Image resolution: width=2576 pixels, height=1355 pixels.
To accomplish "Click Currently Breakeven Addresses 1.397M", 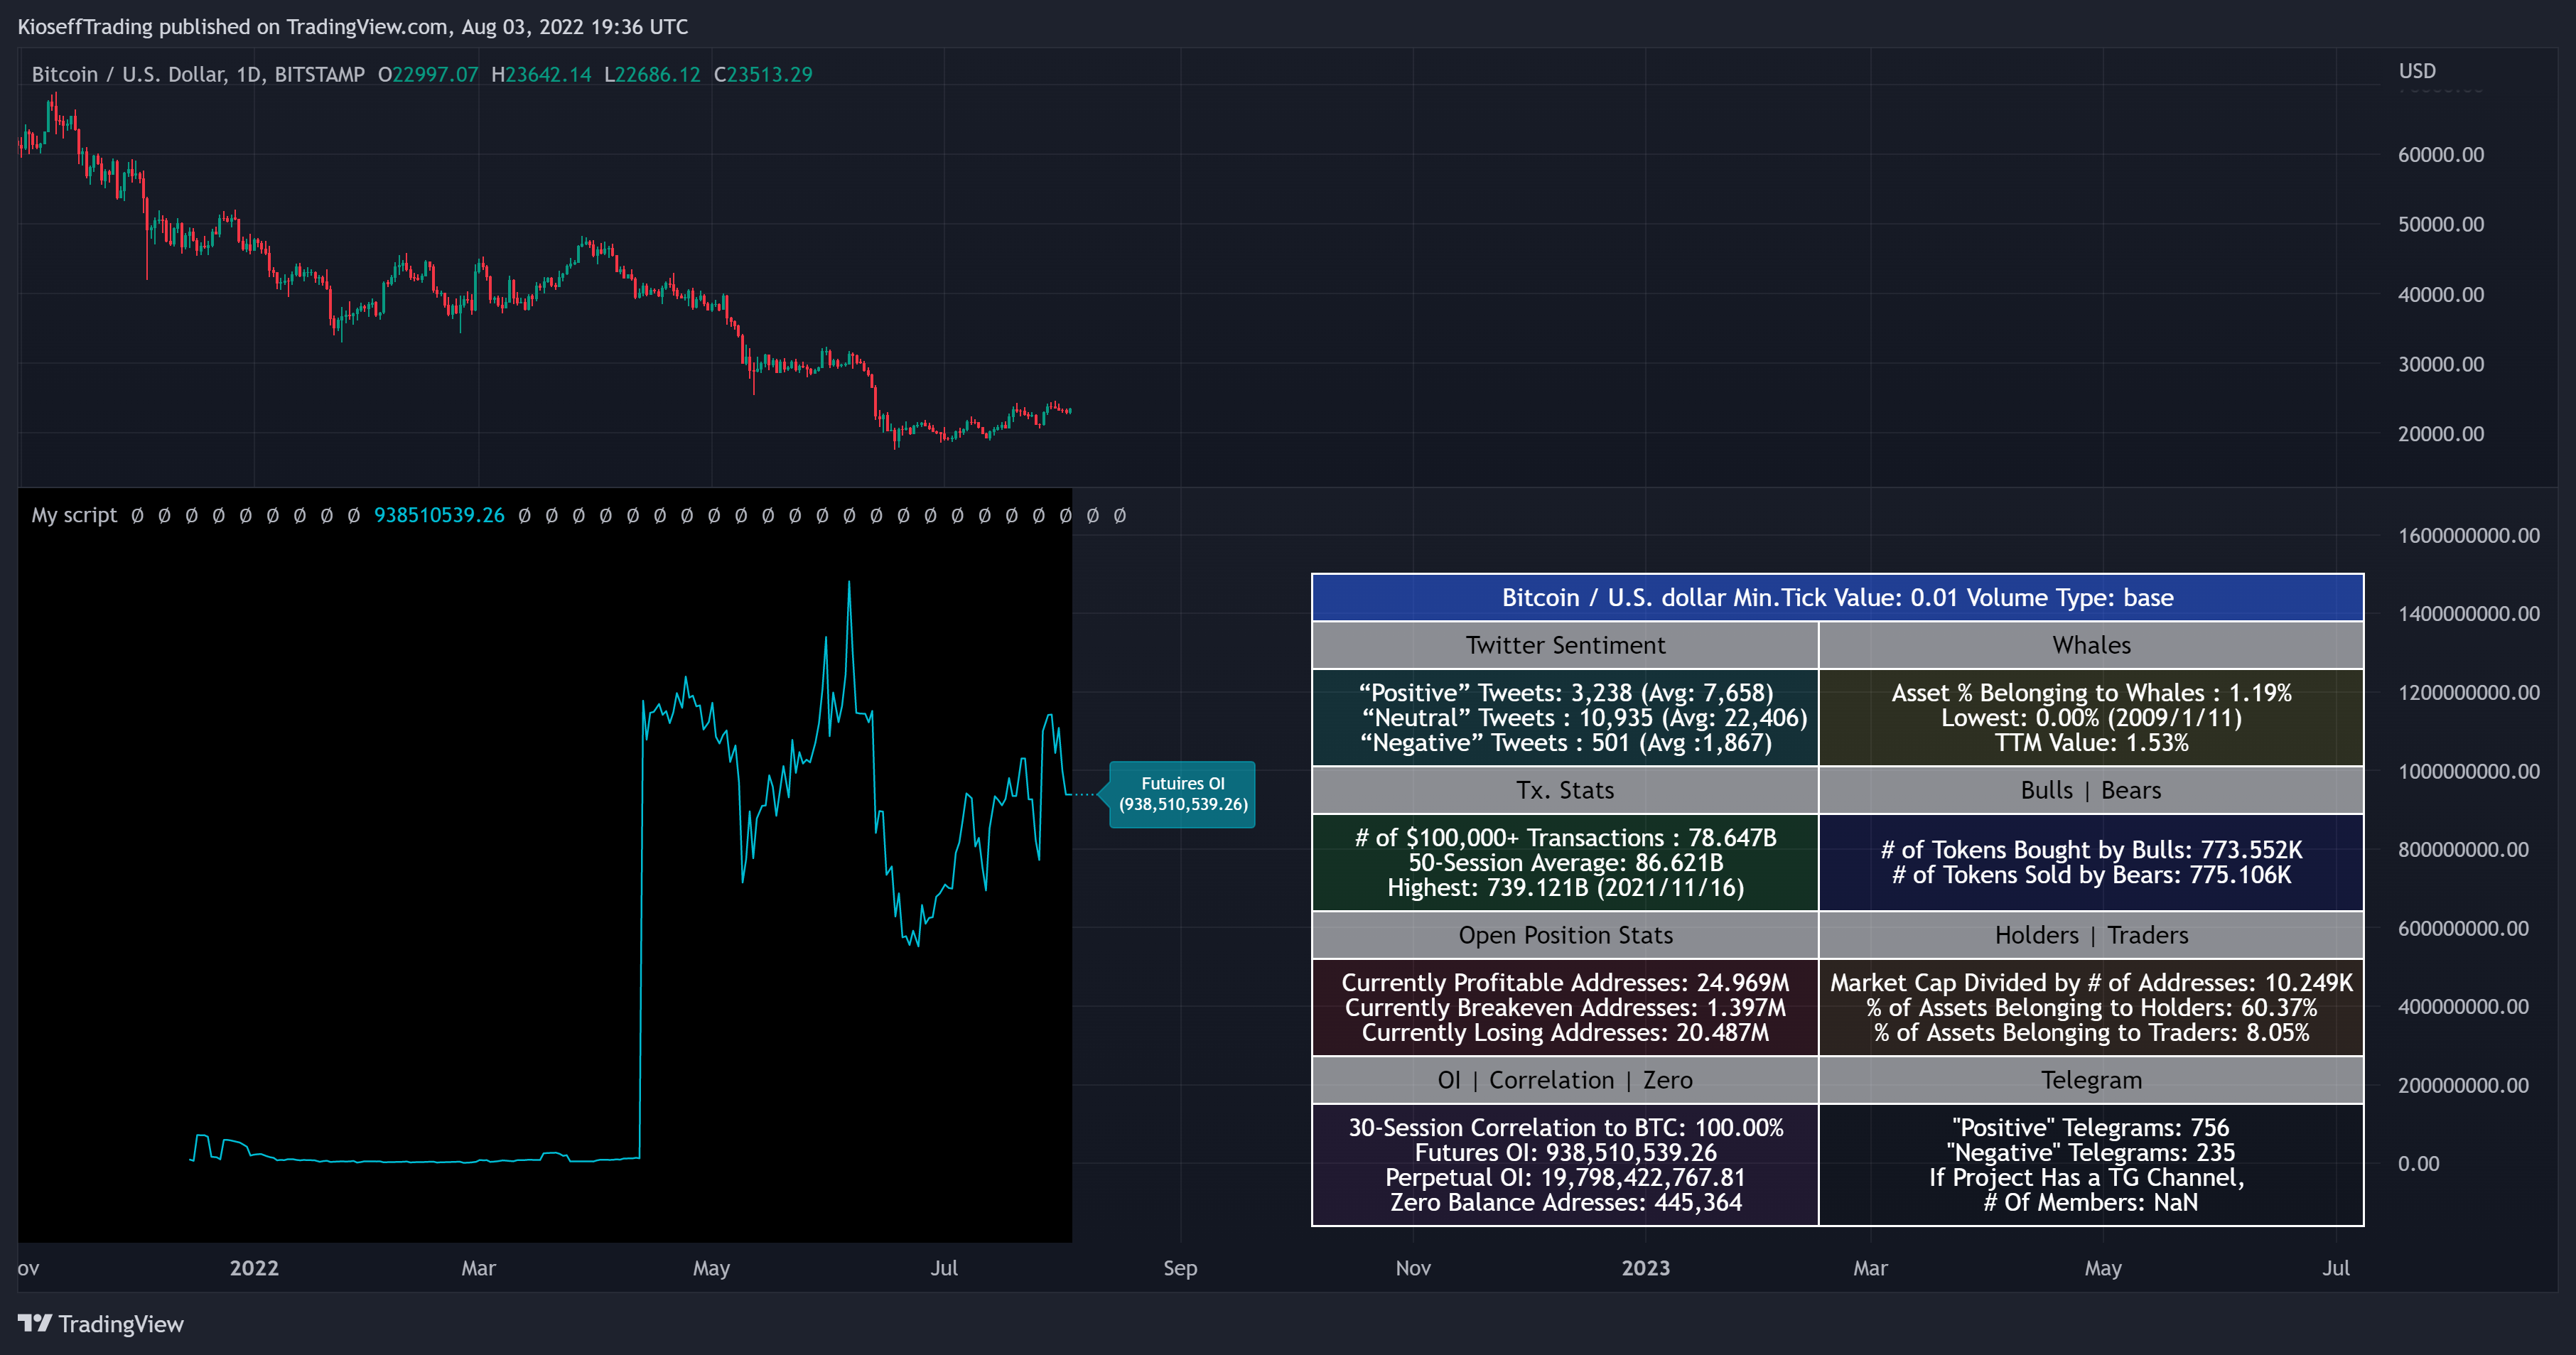I will [x=1565, y=1008].
